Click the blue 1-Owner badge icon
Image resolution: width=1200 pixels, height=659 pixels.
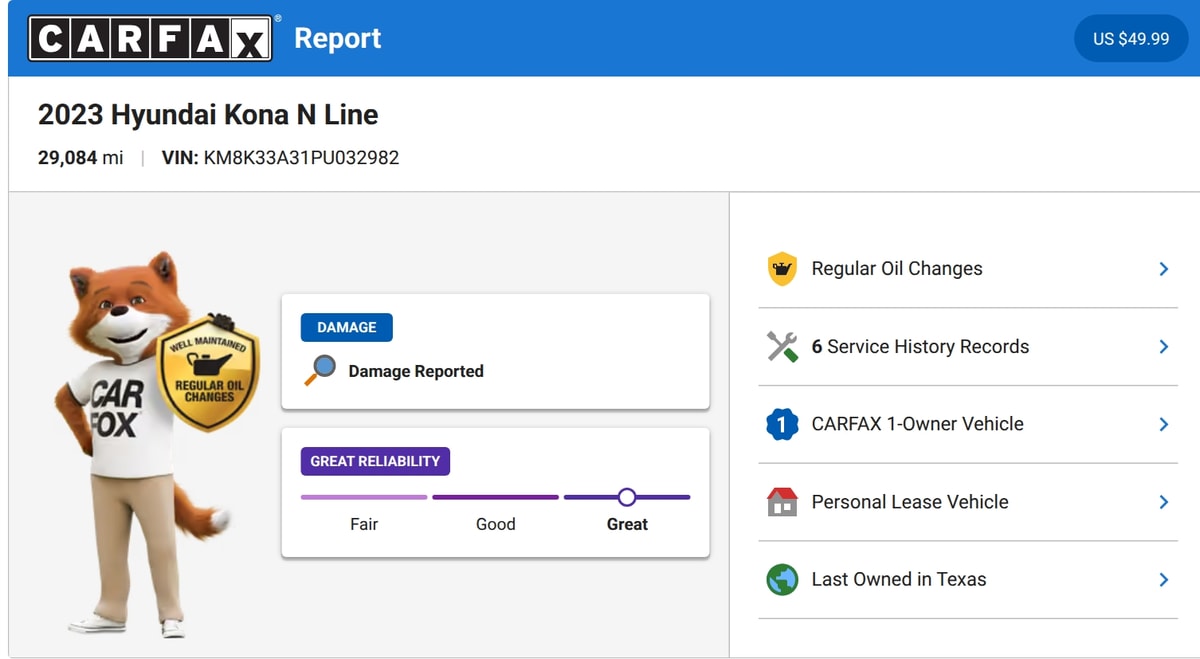tap(782, 424)
